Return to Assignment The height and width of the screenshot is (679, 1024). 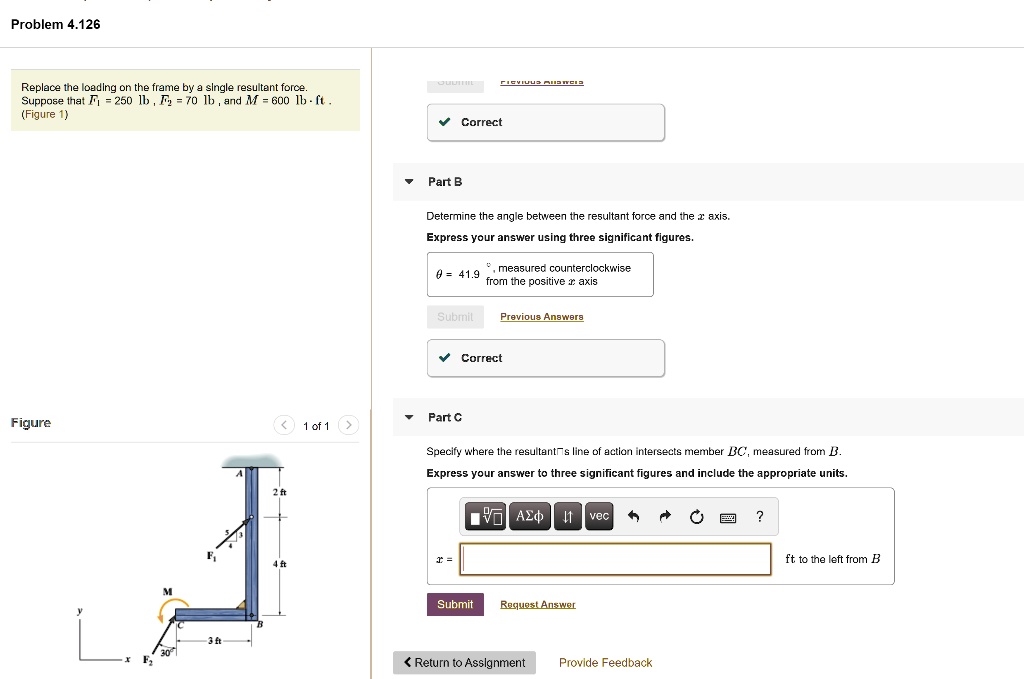coord(464,662)
